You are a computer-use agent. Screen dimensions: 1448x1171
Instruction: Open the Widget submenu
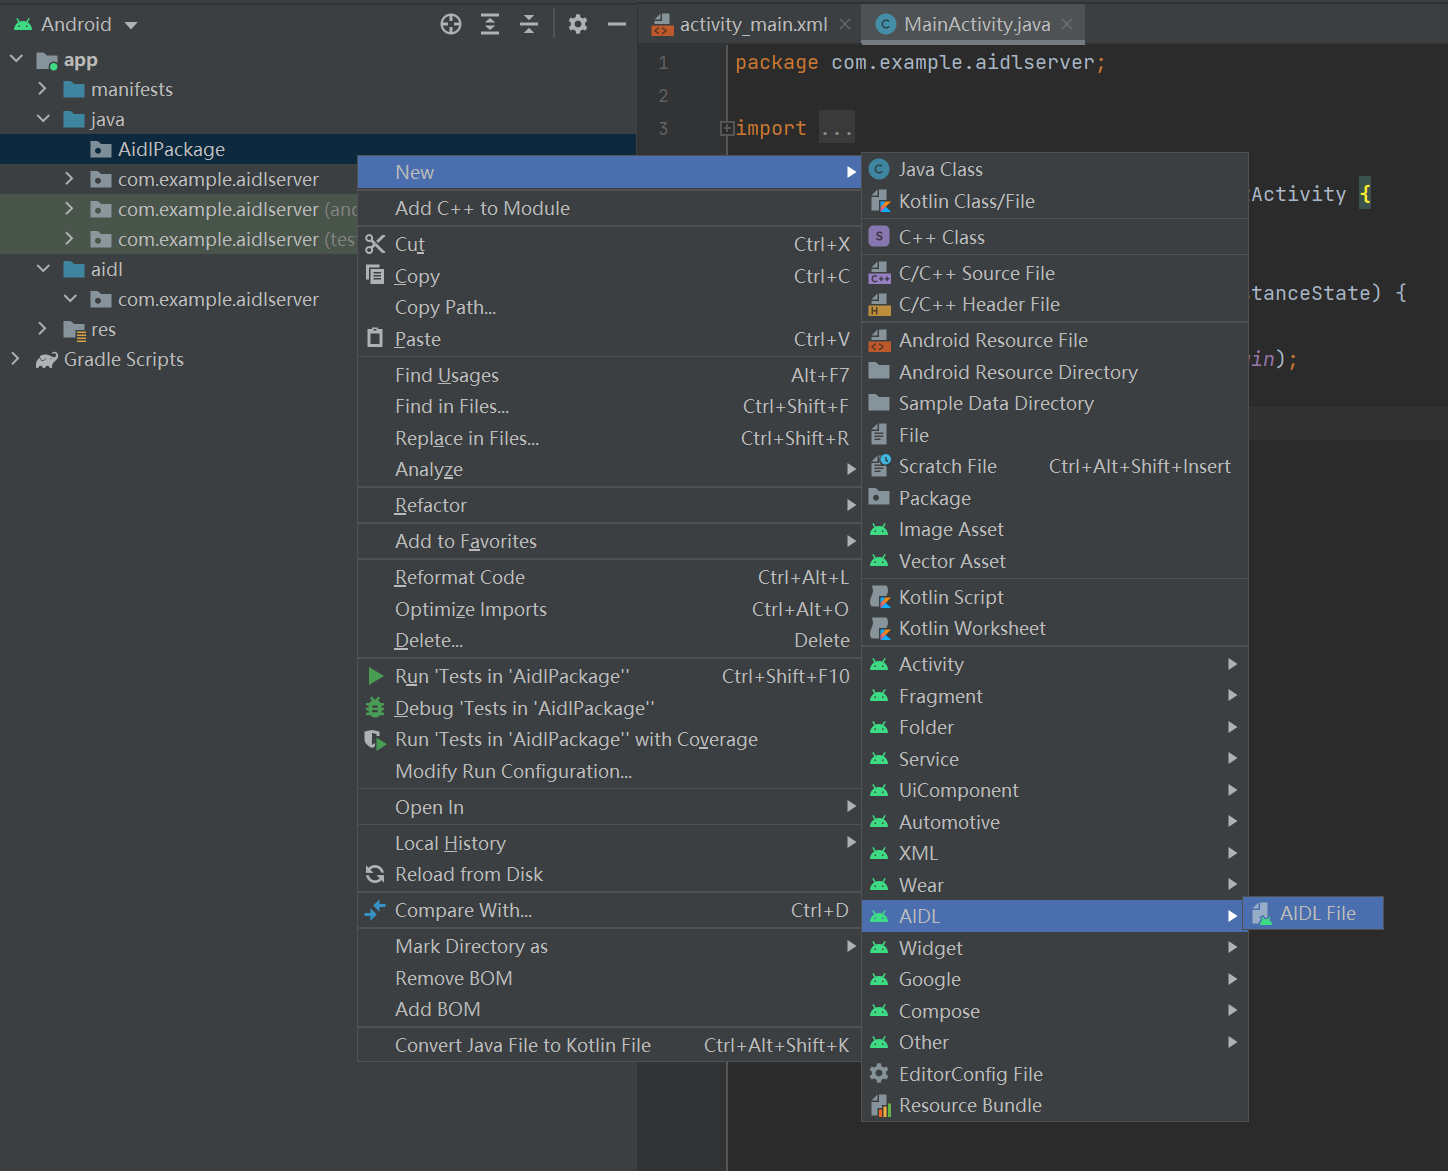(1055, 948)
